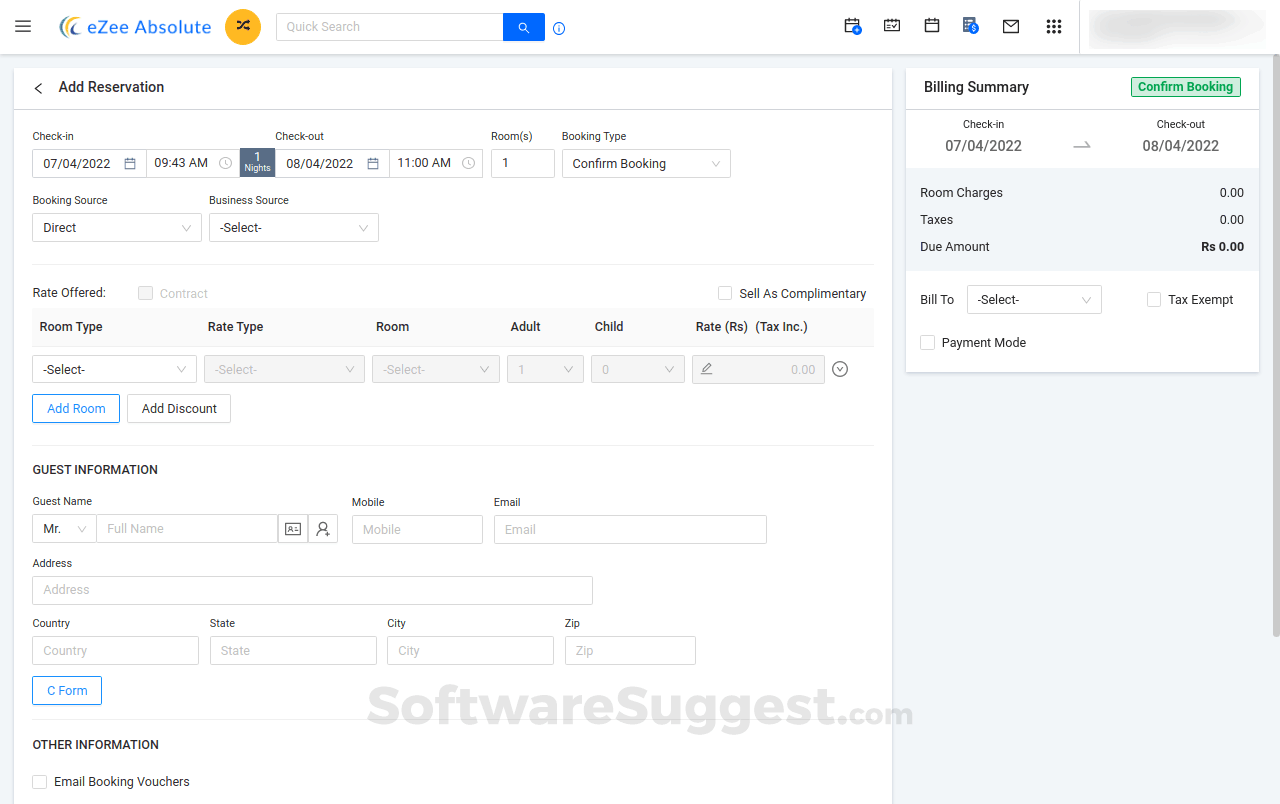Image resolution: width=1280 pixels, height=804 pixels.
Task: Click the add reservation calendar-plus icon
Action: coord(852,27)
